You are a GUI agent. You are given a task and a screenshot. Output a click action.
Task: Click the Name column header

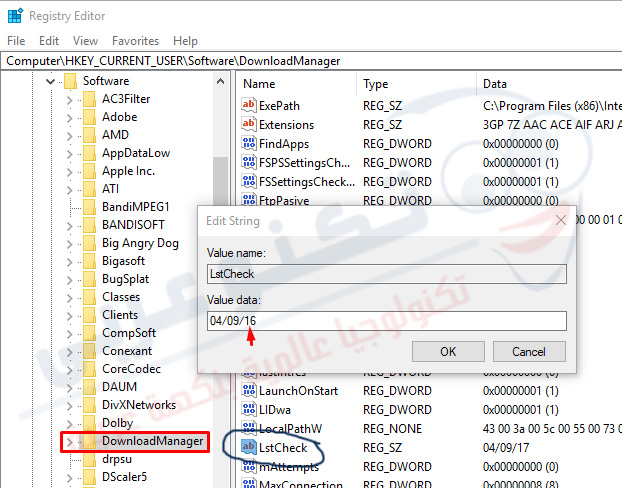(x=259, y=84)
